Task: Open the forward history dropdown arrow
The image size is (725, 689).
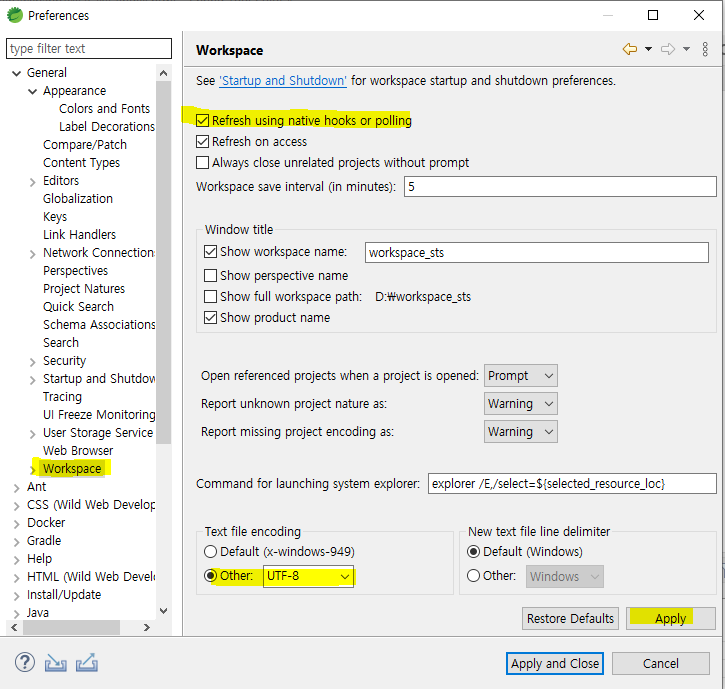Action: (686, 49)
